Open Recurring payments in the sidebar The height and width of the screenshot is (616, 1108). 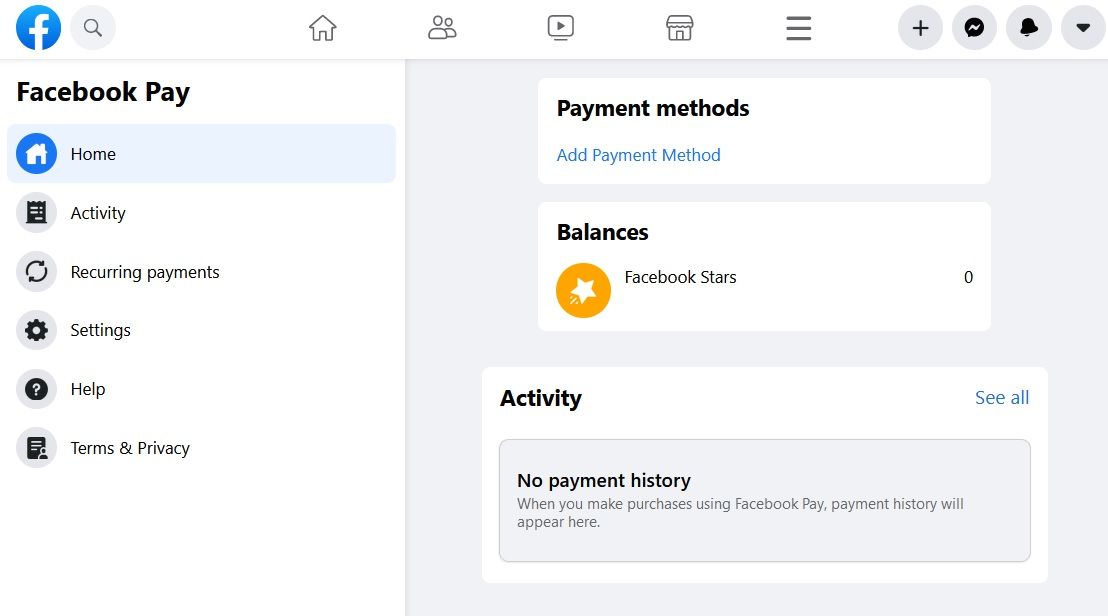(144, 271)
